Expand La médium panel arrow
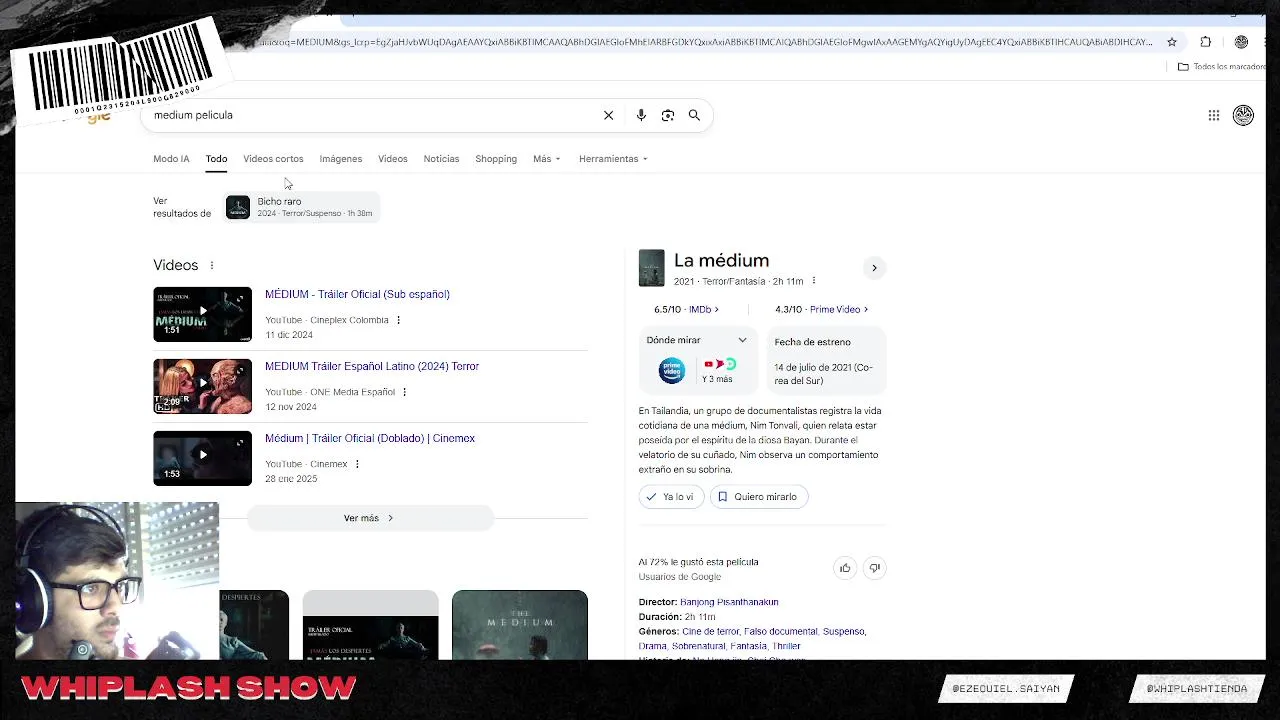The height and width of the screenshot is (720, 1280). [x=874, y=268]
